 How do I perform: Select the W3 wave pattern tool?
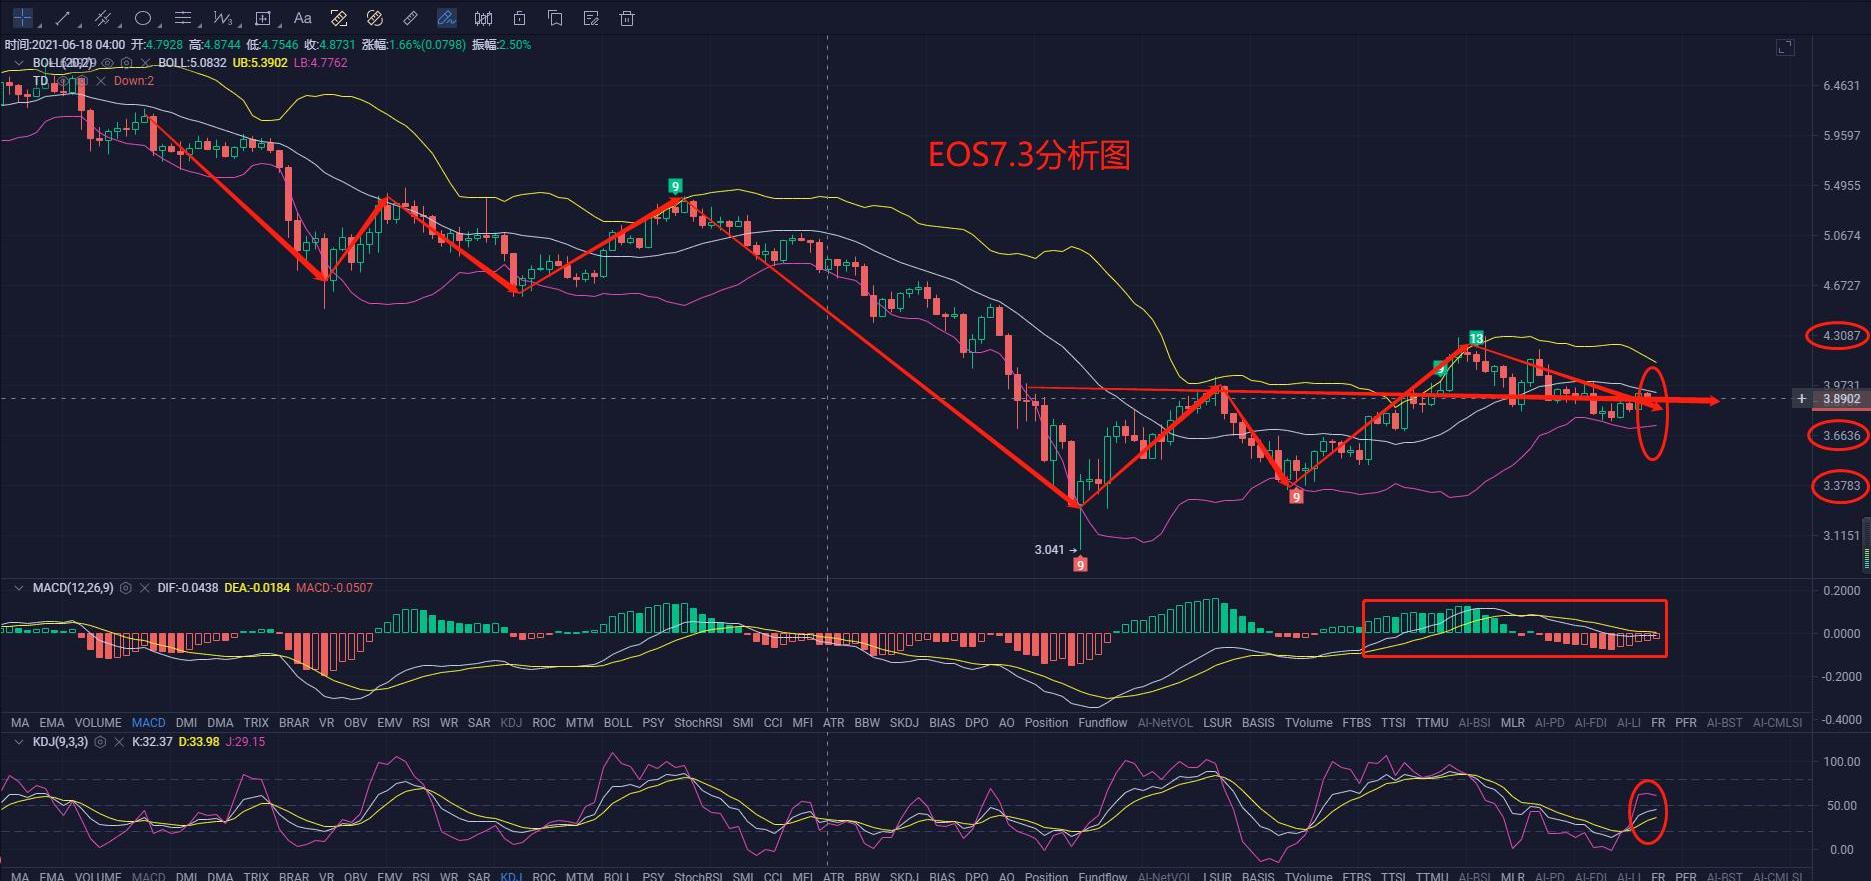point(223,18)
